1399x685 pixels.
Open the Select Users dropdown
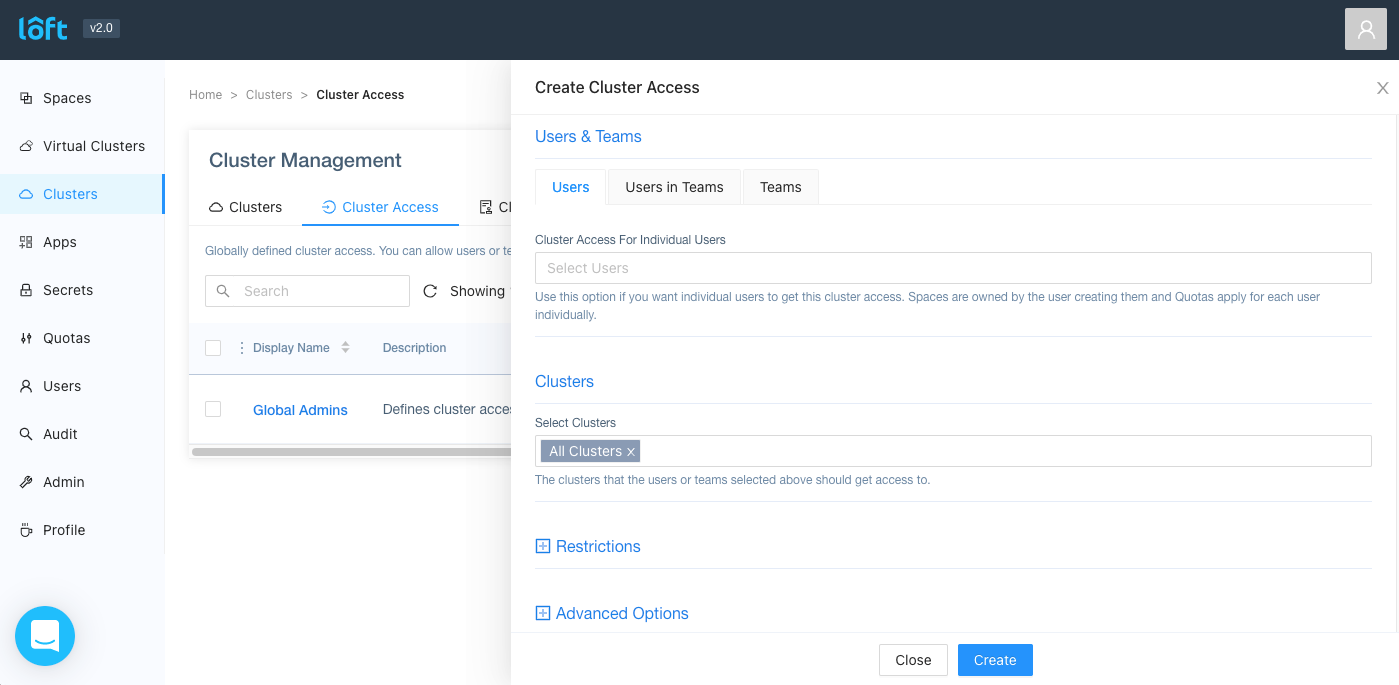[x=952, y=268]
